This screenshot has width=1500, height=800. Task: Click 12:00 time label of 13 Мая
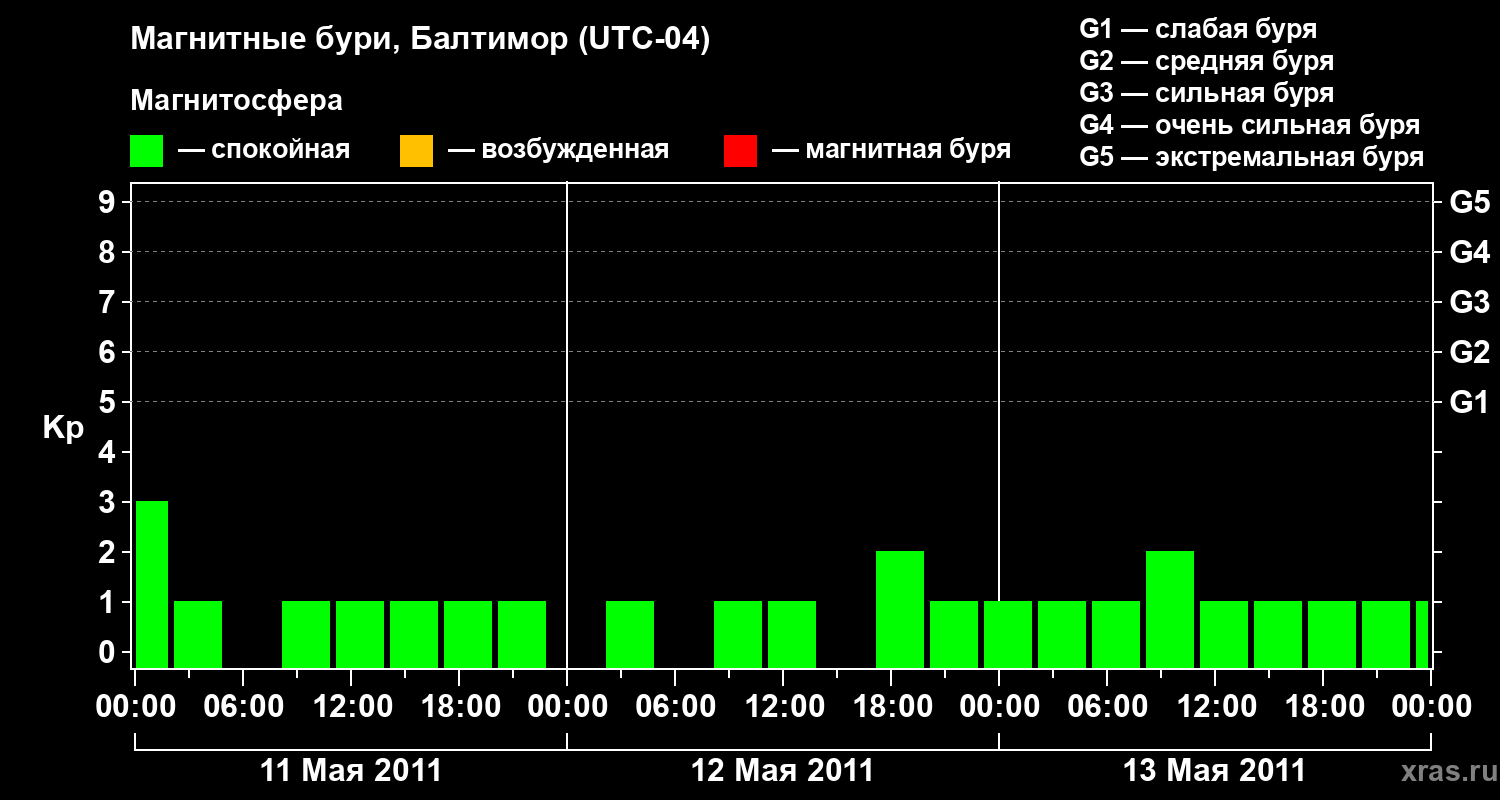[x=1216, y=707]
